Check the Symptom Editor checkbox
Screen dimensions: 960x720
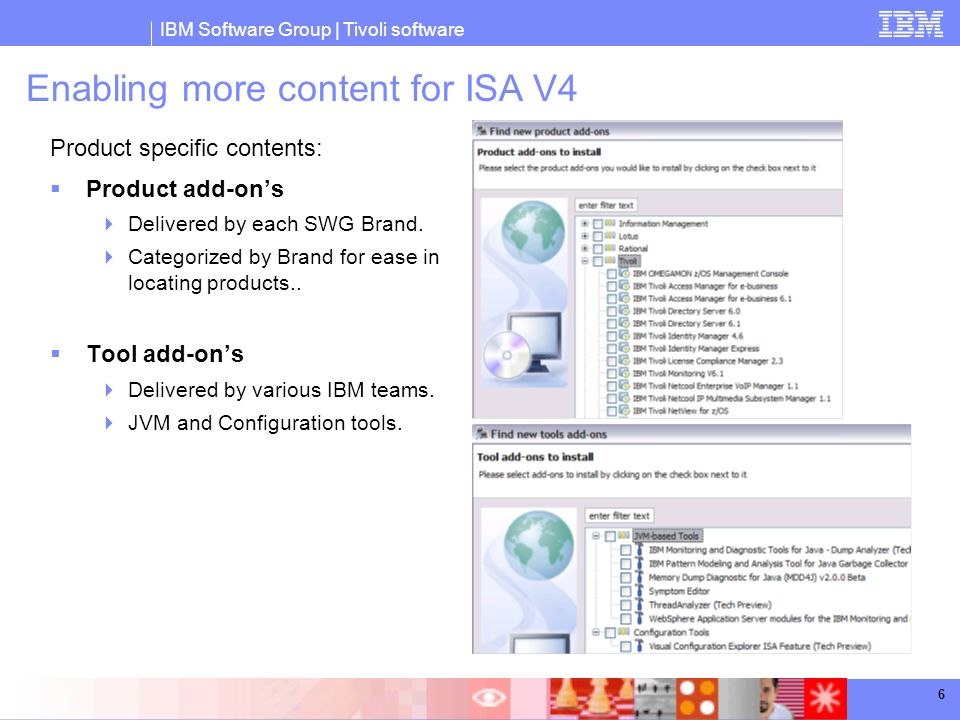pos(626,591)
